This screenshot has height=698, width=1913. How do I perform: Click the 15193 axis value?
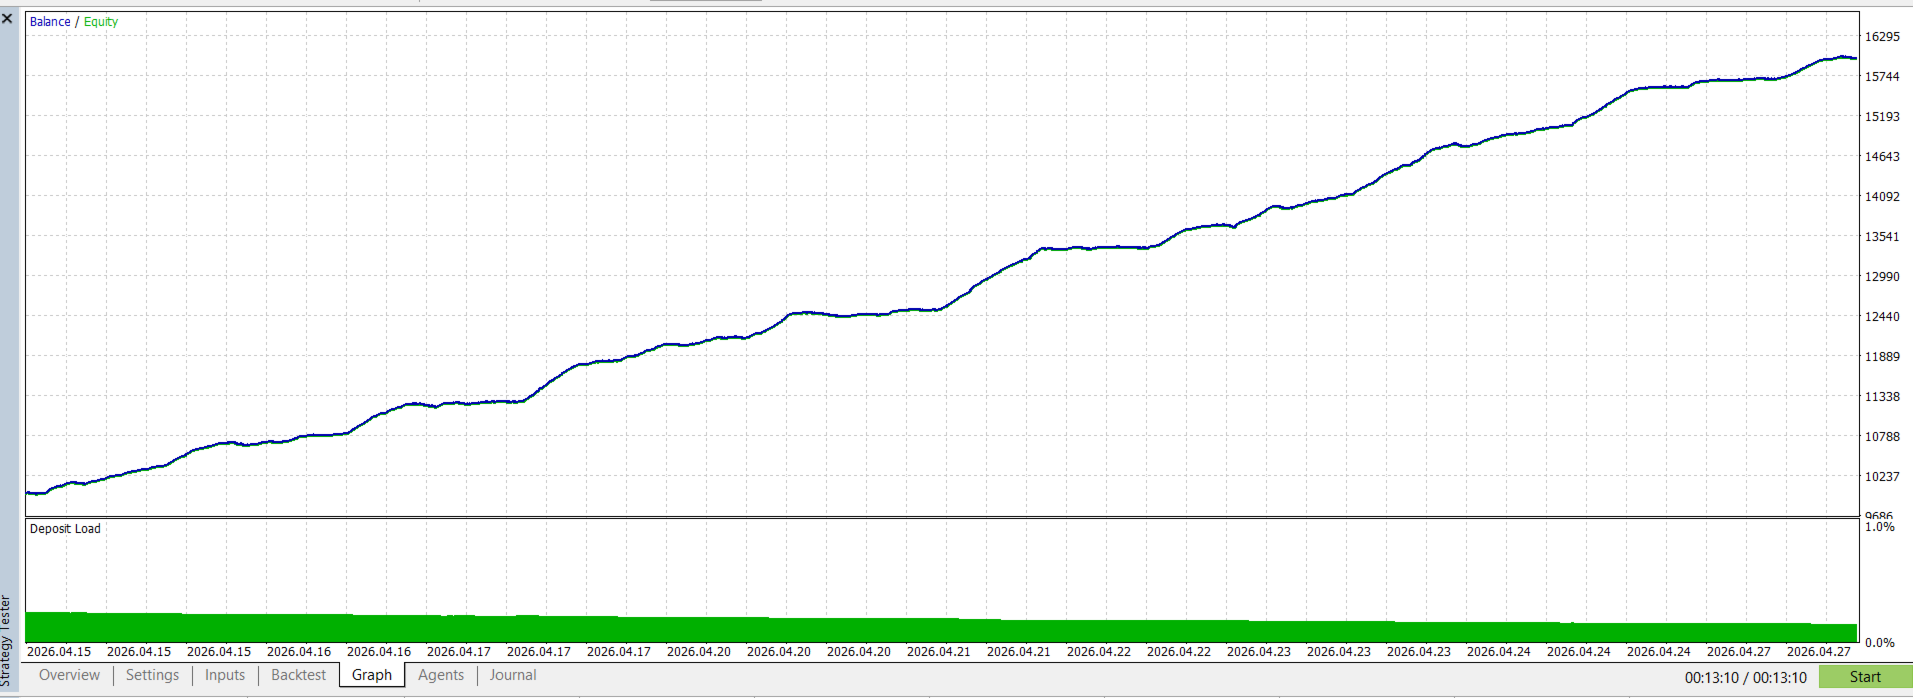pyautogui.click(x=1882, y=116)
